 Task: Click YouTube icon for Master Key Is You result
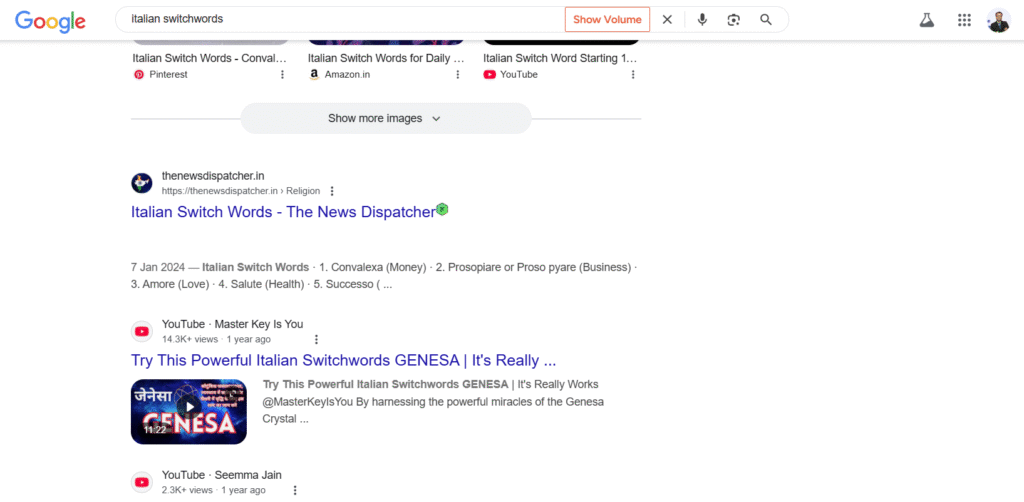[142, 332]
